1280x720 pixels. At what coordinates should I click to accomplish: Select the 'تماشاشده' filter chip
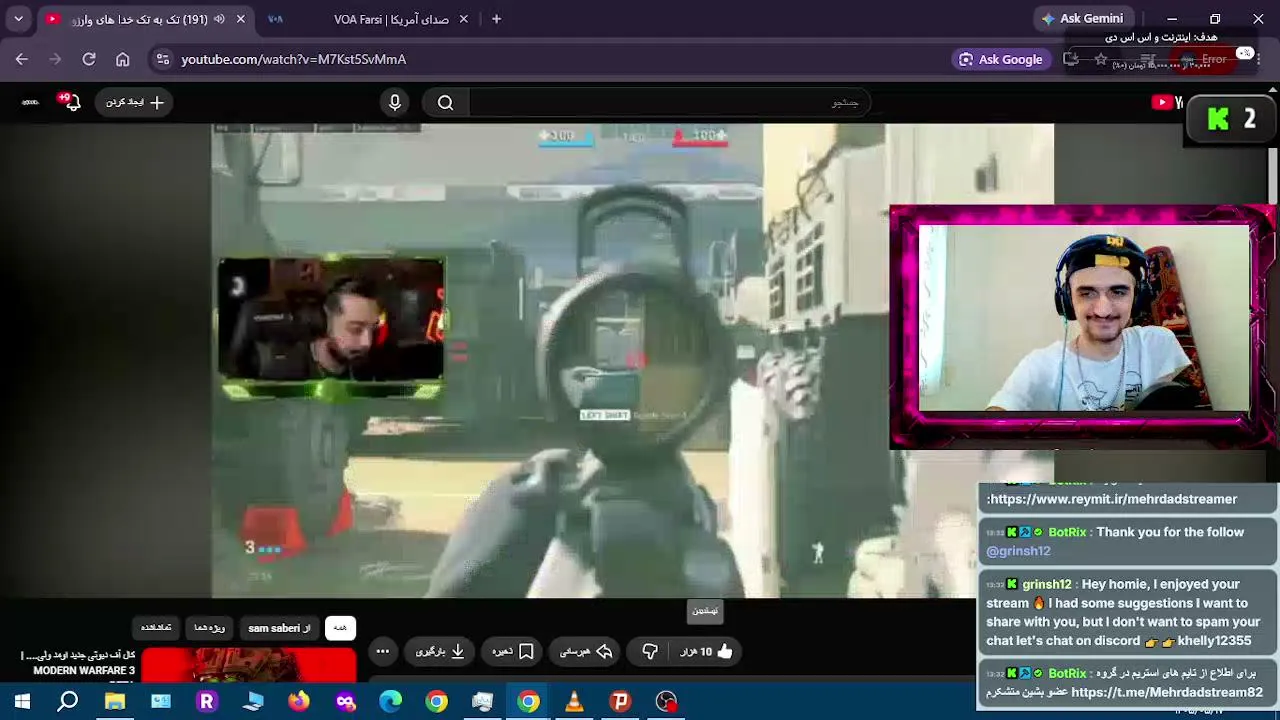click(x=156, y=628)
